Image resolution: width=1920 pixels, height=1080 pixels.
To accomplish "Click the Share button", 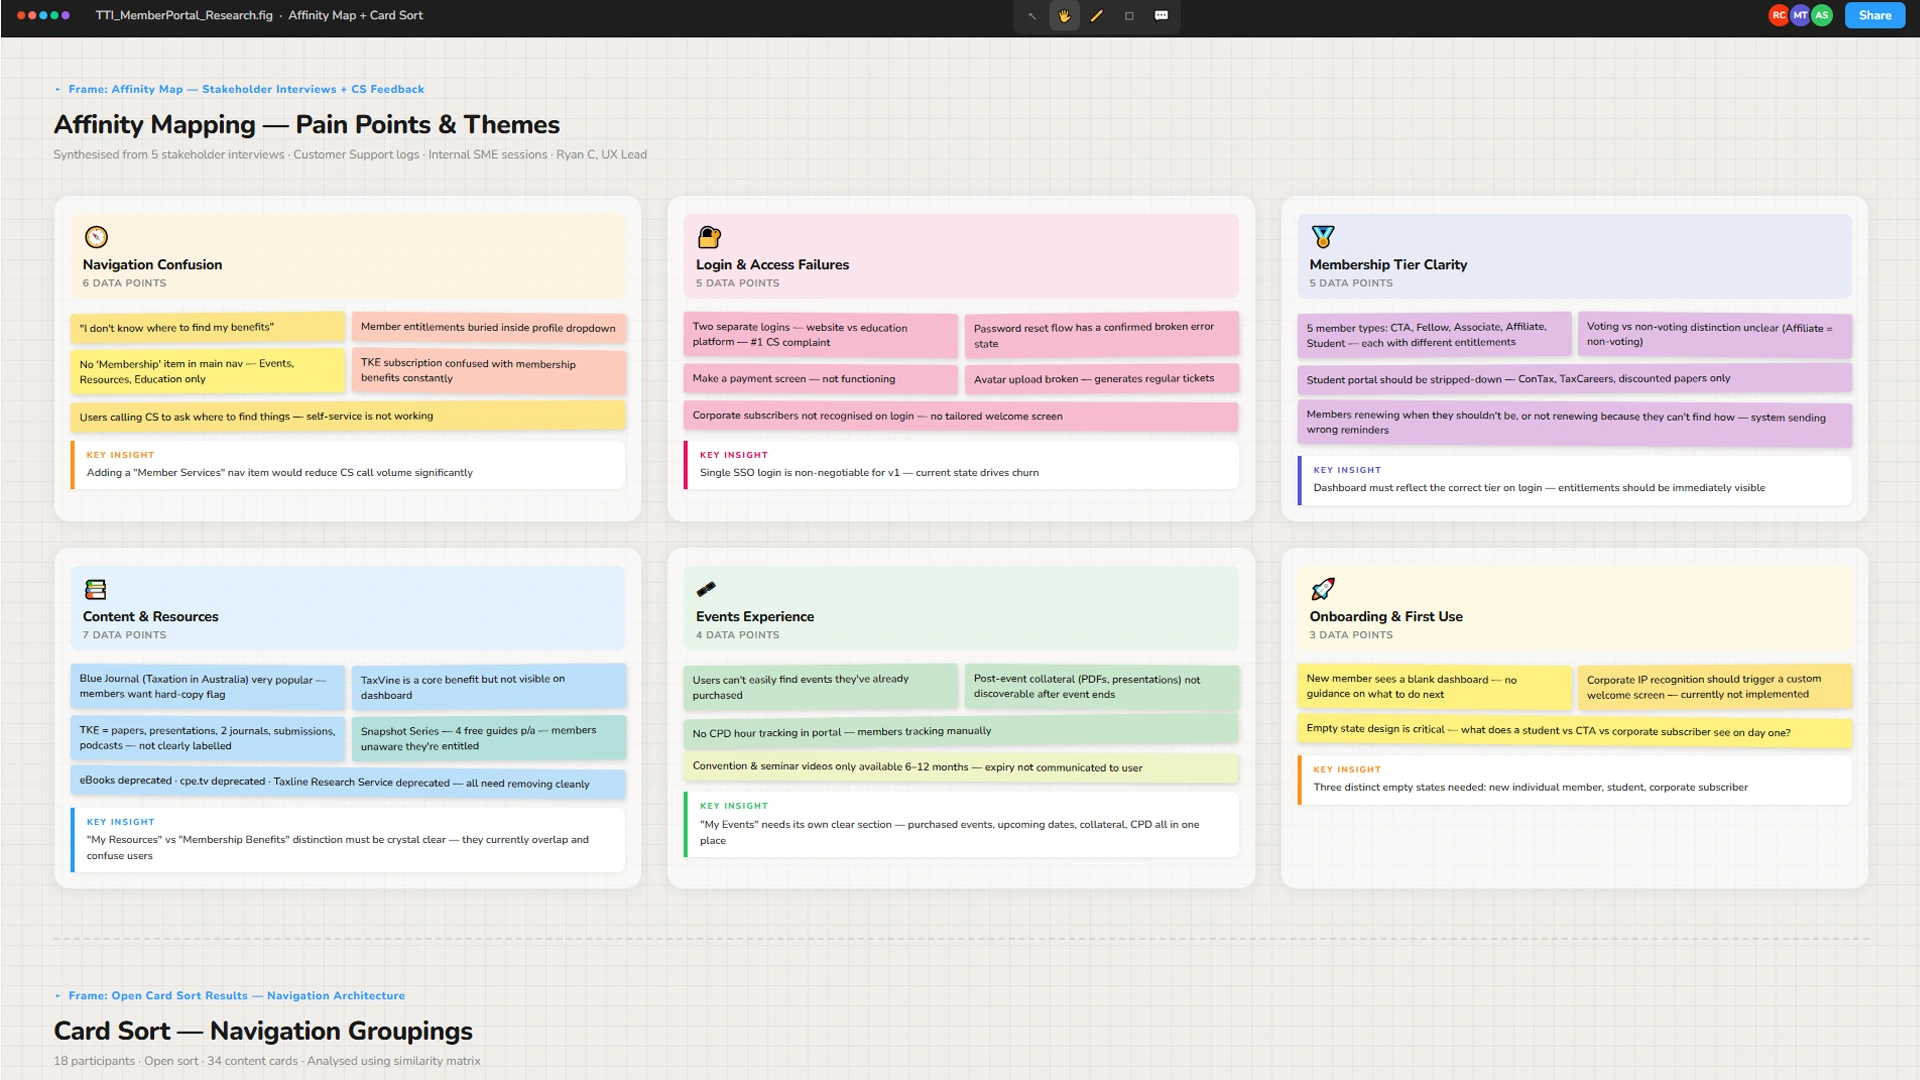I will click(1874, 15).
